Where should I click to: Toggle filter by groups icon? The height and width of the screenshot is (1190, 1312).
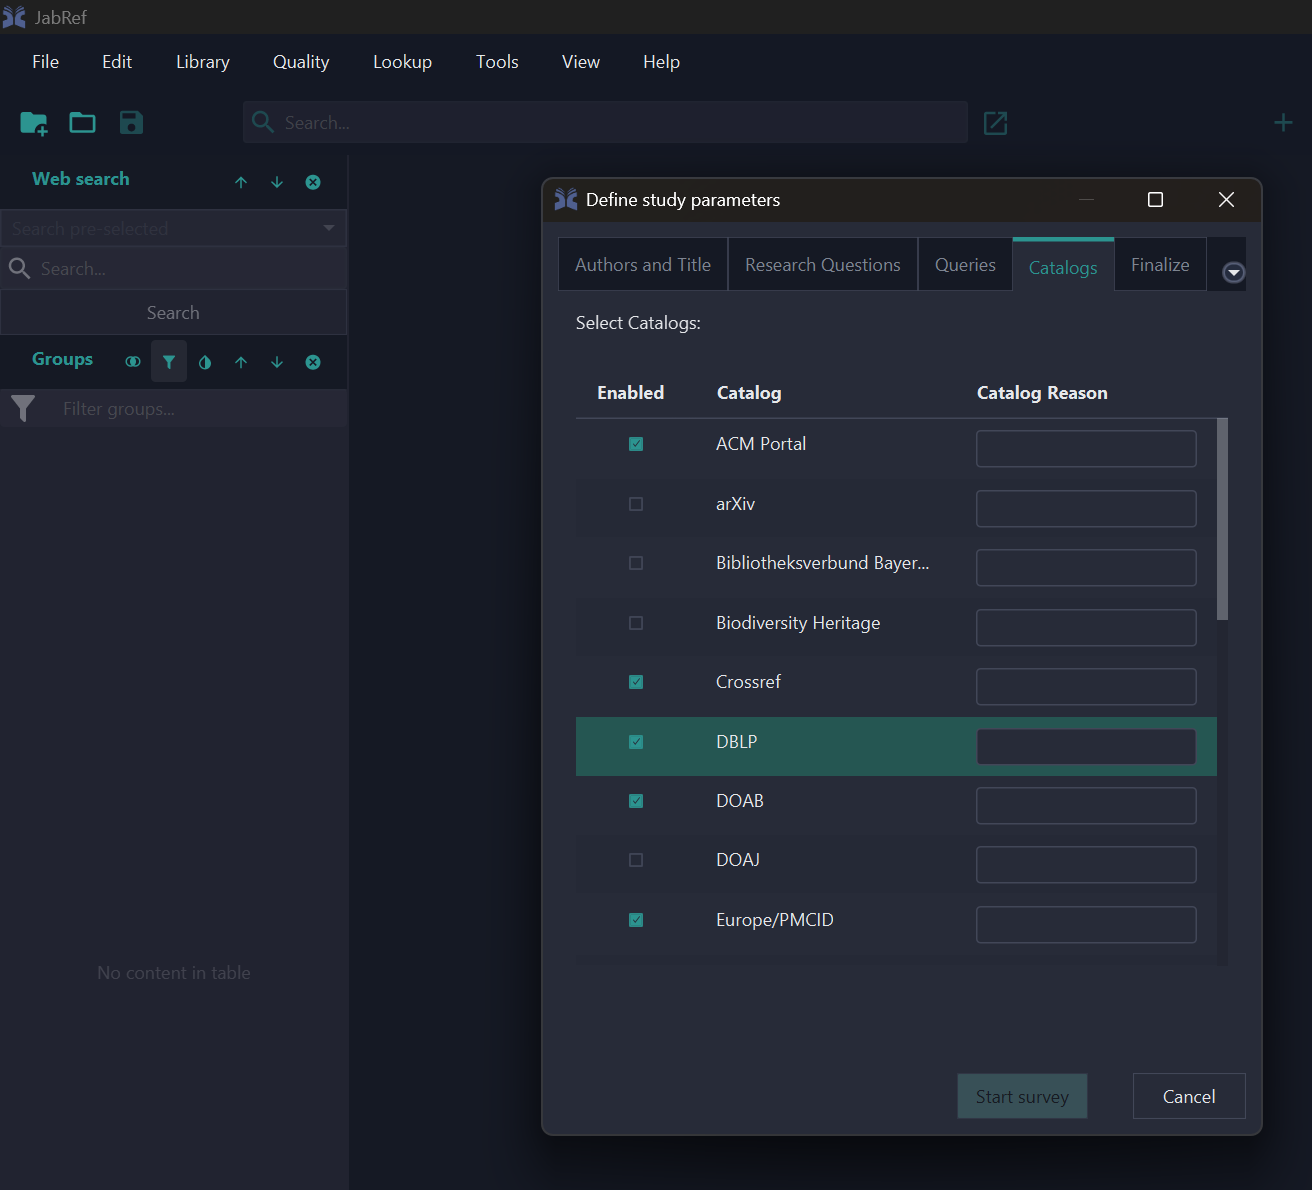pos(169,362)
